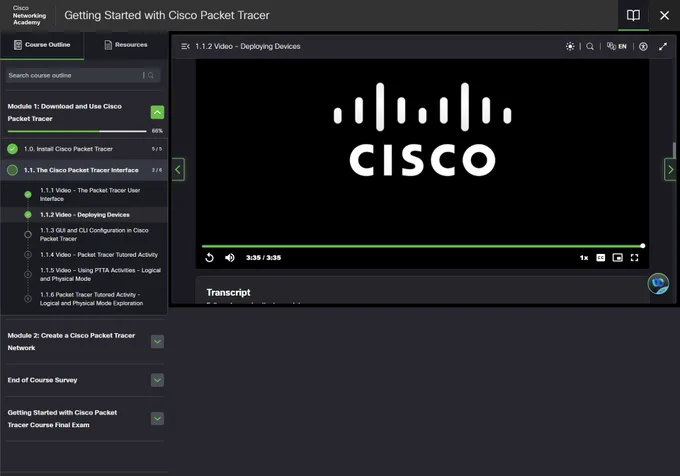Open 1.1.6 Packet Tracer Tutored Activity exploration
The image size is (680, 476).
(x=91, y=299)
